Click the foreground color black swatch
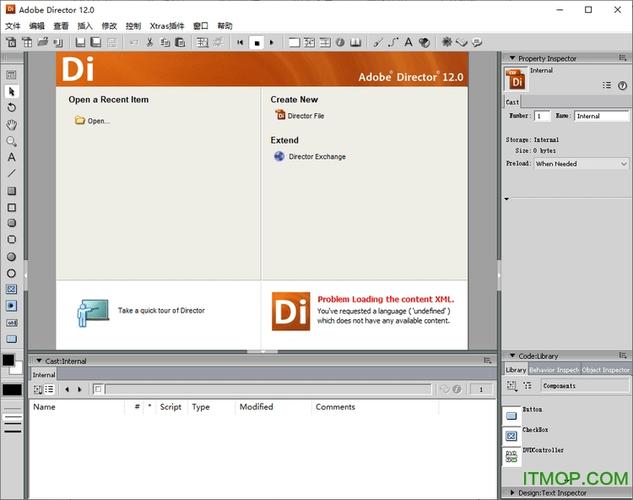 (8, 360)
